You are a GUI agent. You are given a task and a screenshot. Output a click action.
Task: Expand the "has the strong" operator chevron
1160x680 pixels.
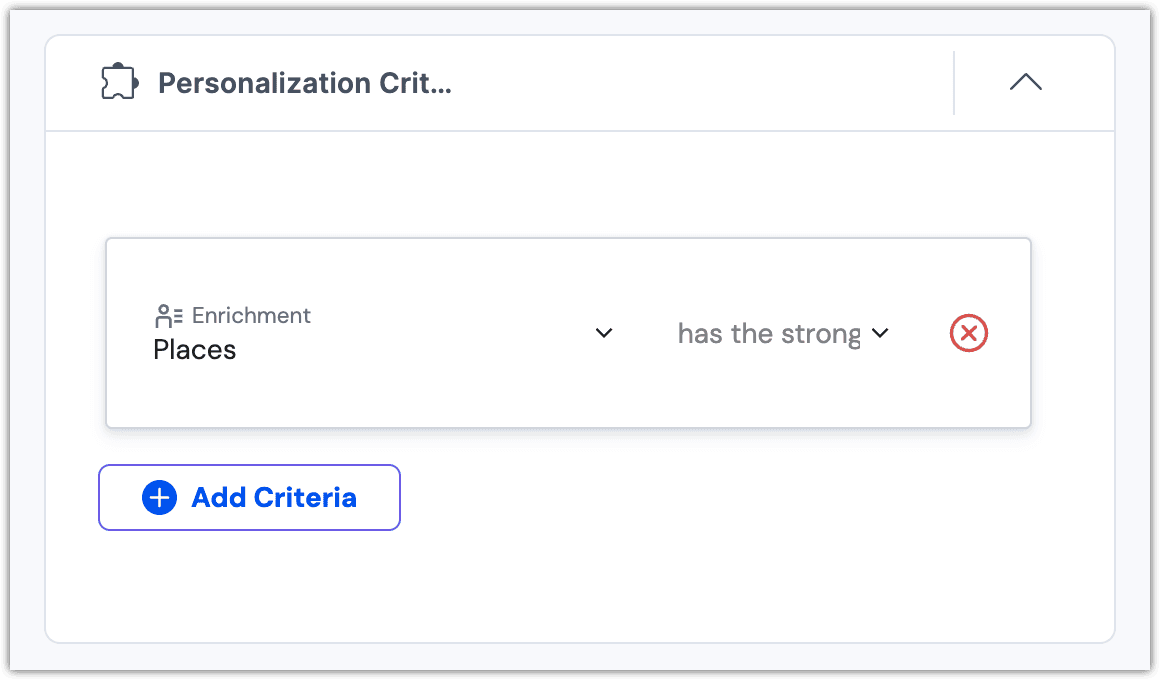880,333
